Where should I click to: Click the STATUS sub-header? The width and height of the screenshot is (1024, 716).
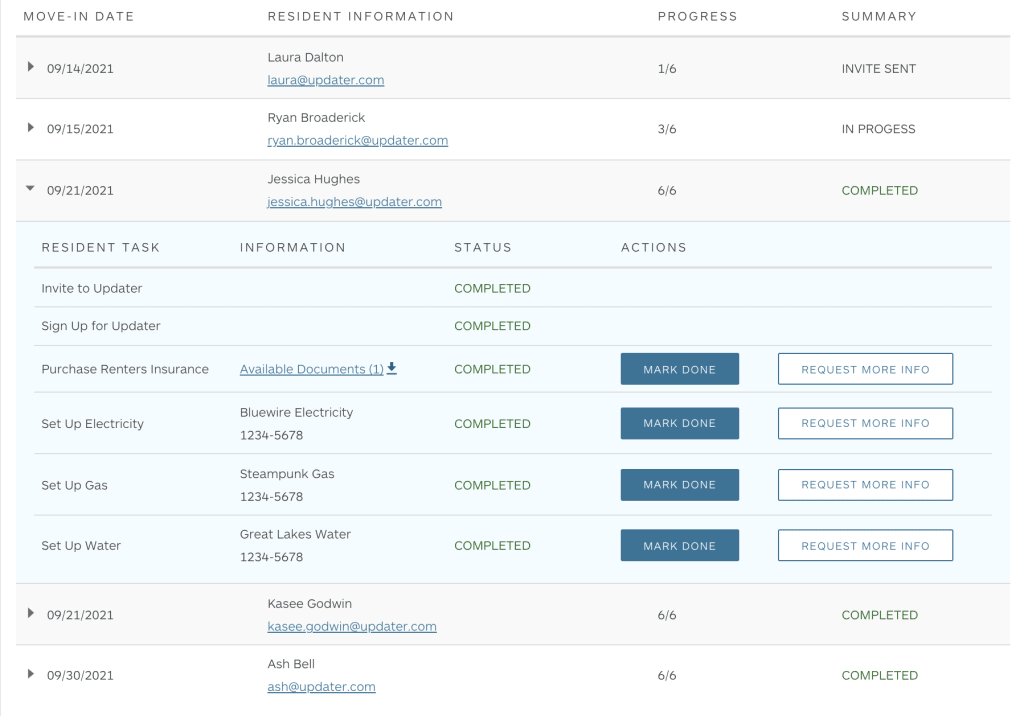[483, 248]
